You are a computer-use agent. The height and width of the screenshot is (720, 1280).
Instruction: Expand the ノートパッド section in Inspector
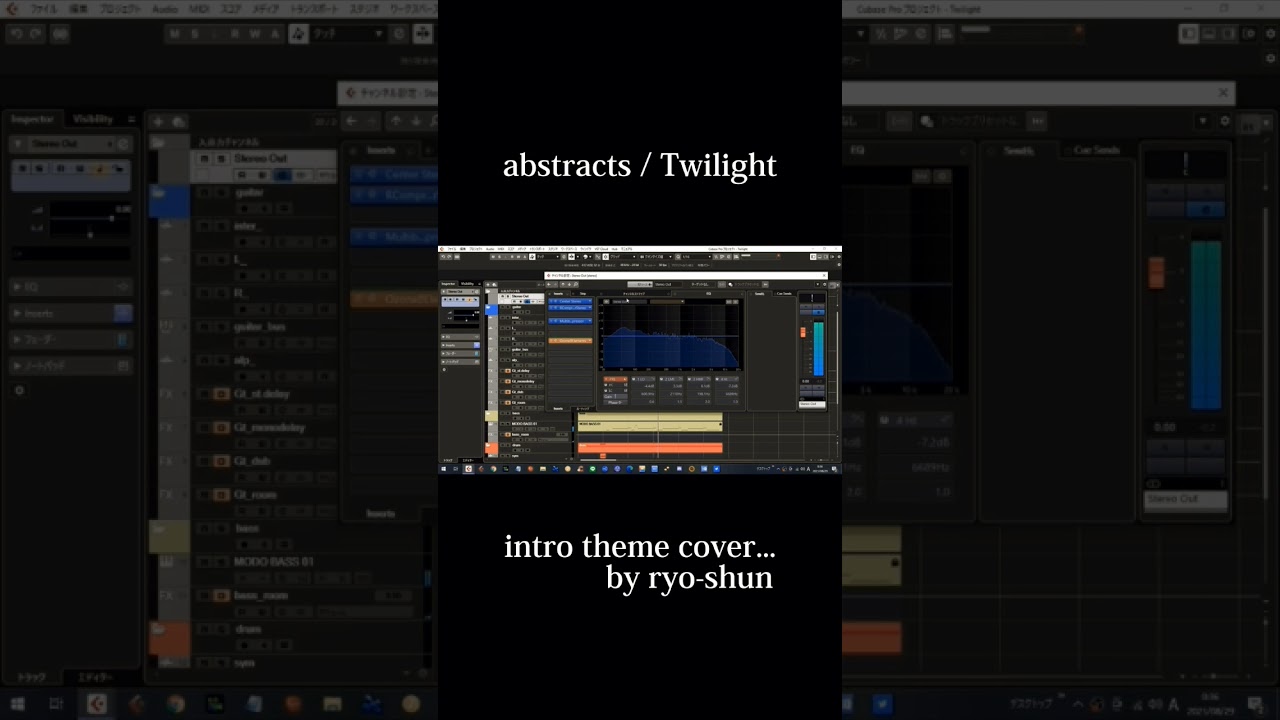click(x=70, y=365)
